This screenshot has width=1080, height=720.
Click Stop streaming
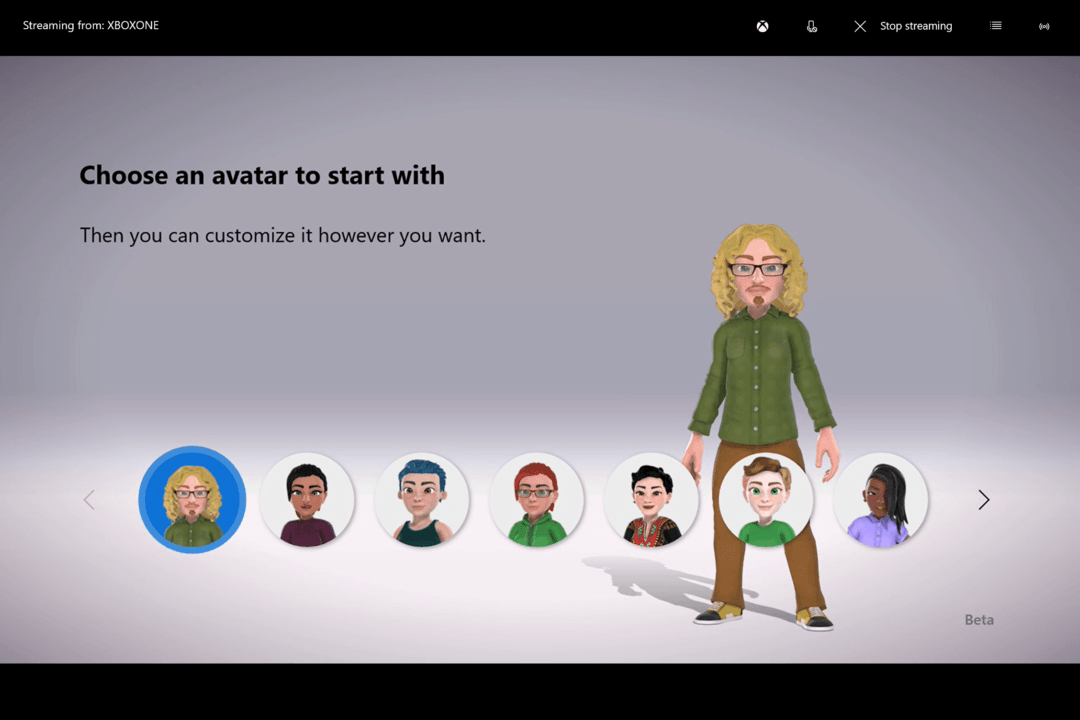(x=916, y=26)
